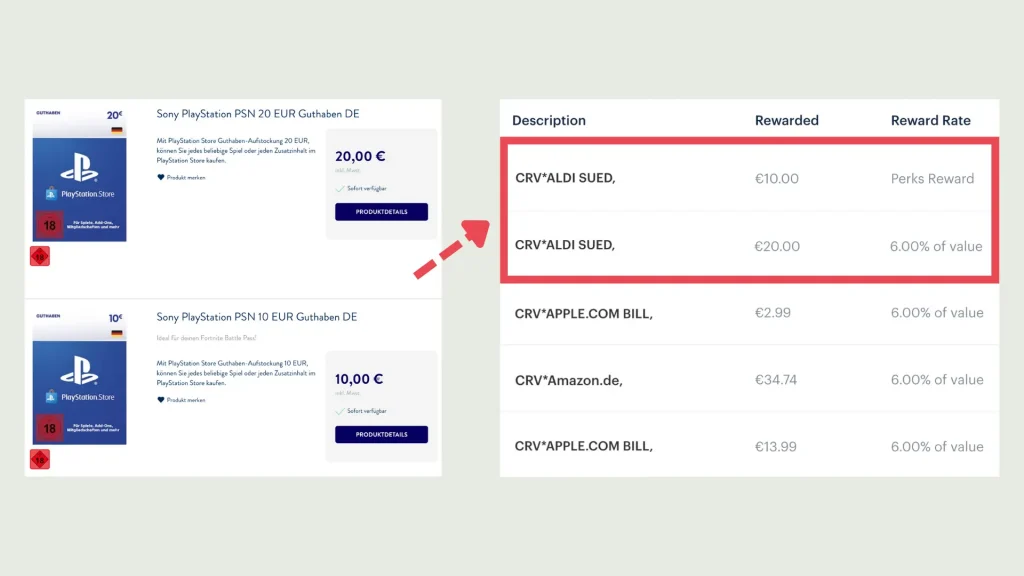Click heart icon for PSN 10 EUR product
Viewport: 1024px width, 576px height.
pyautogui.click(x=160, y=400)
